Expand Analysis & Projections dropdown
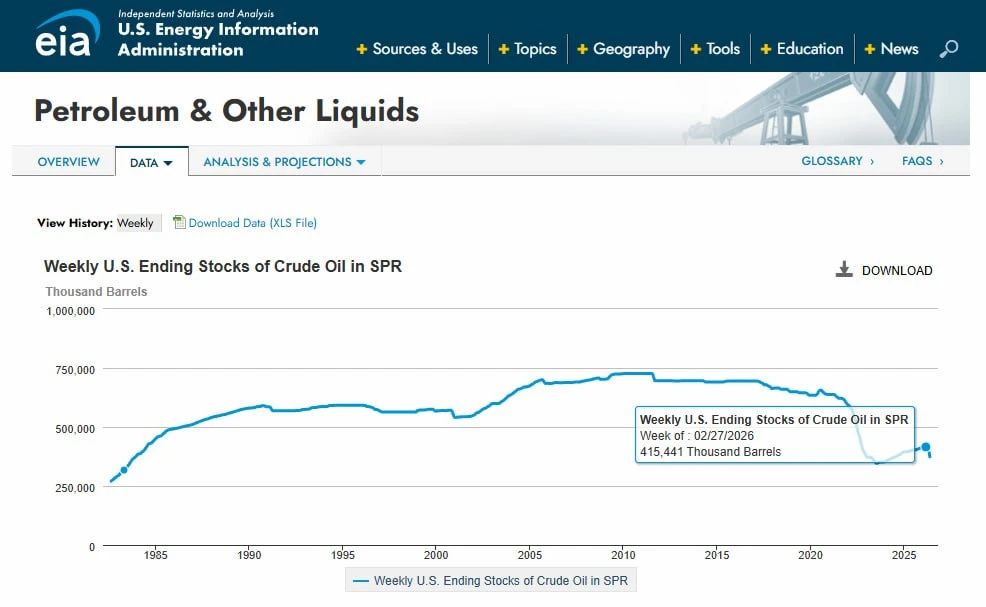 pyautogui.click(x=284, y=162)
